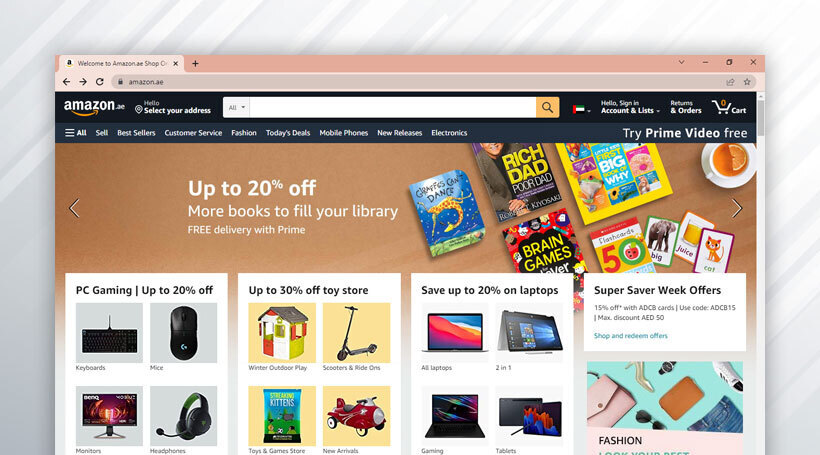Bookmark page with the star icon
This screenshot has width=820, height=455.
pyautogui.click(x=747, y=82)
